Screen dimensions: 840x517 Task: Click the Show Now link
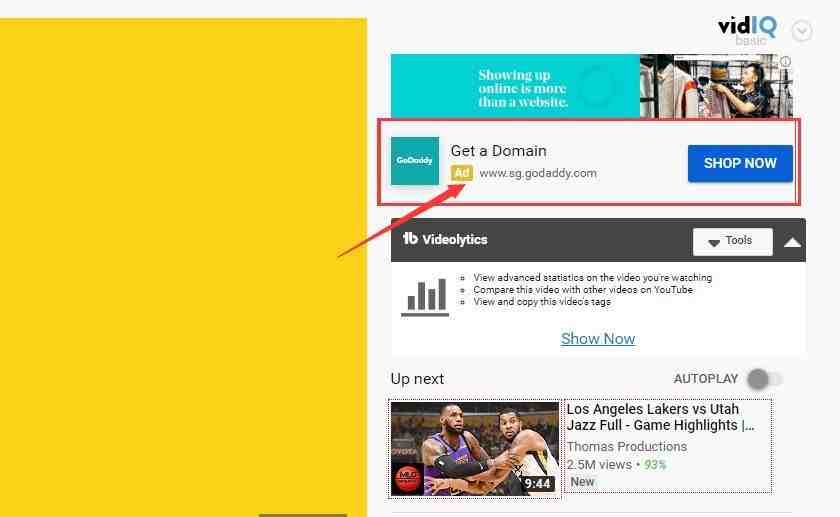598,339
